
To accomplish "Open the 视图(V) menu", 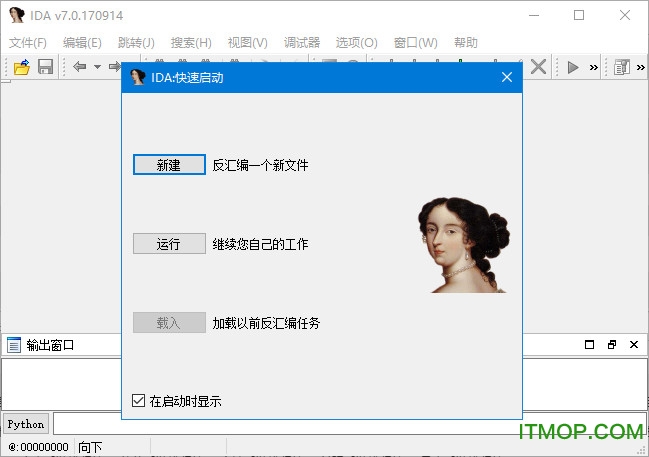I will pyautogui.click(x=248, y=43).
